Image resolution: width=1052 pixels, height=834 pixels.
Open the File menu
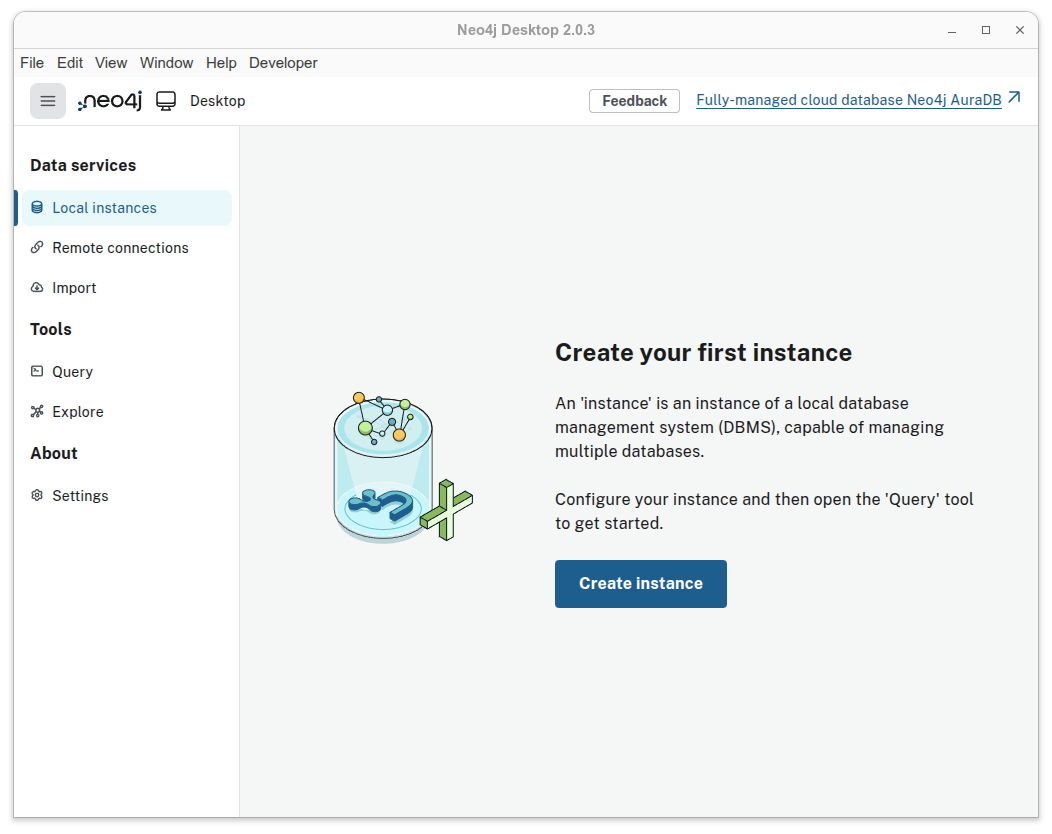point(32,63)
